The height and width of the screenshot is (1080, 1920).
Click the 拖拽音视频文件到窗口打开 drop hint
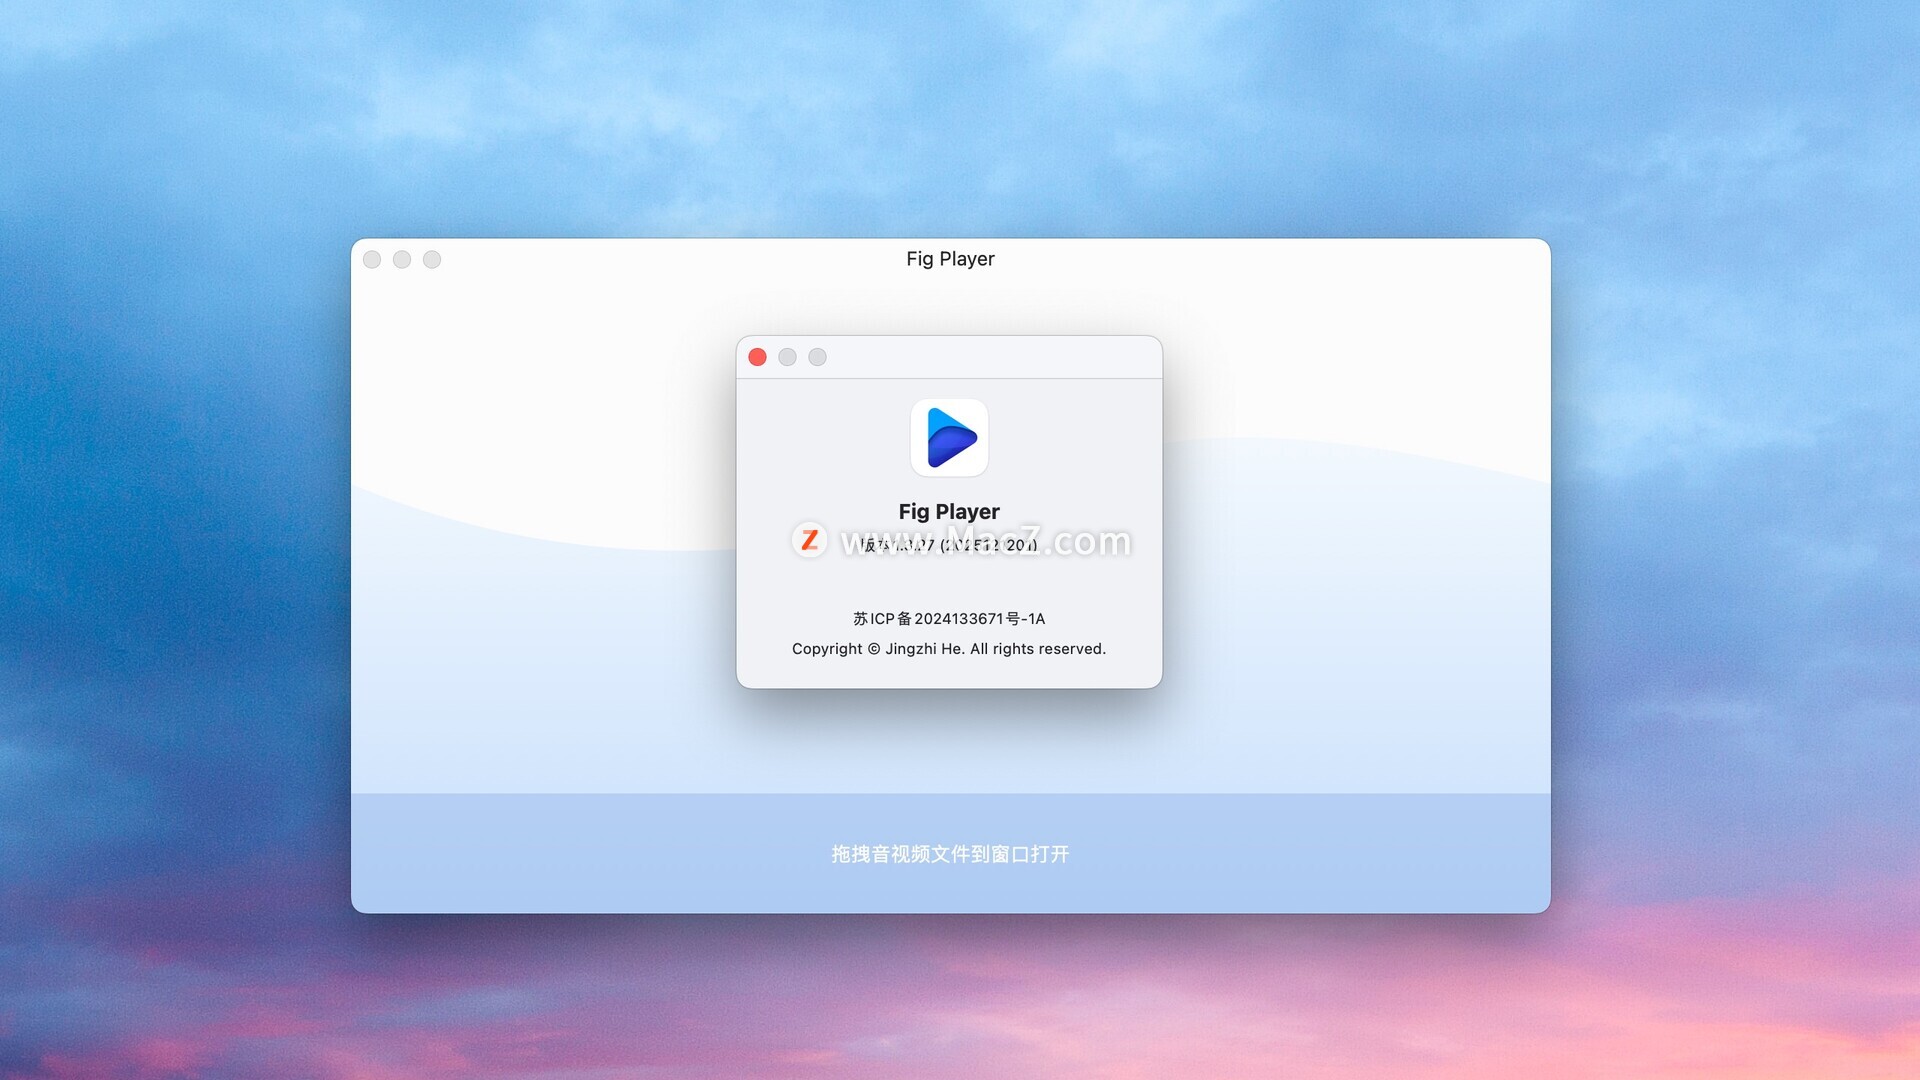tap(950, 854)
